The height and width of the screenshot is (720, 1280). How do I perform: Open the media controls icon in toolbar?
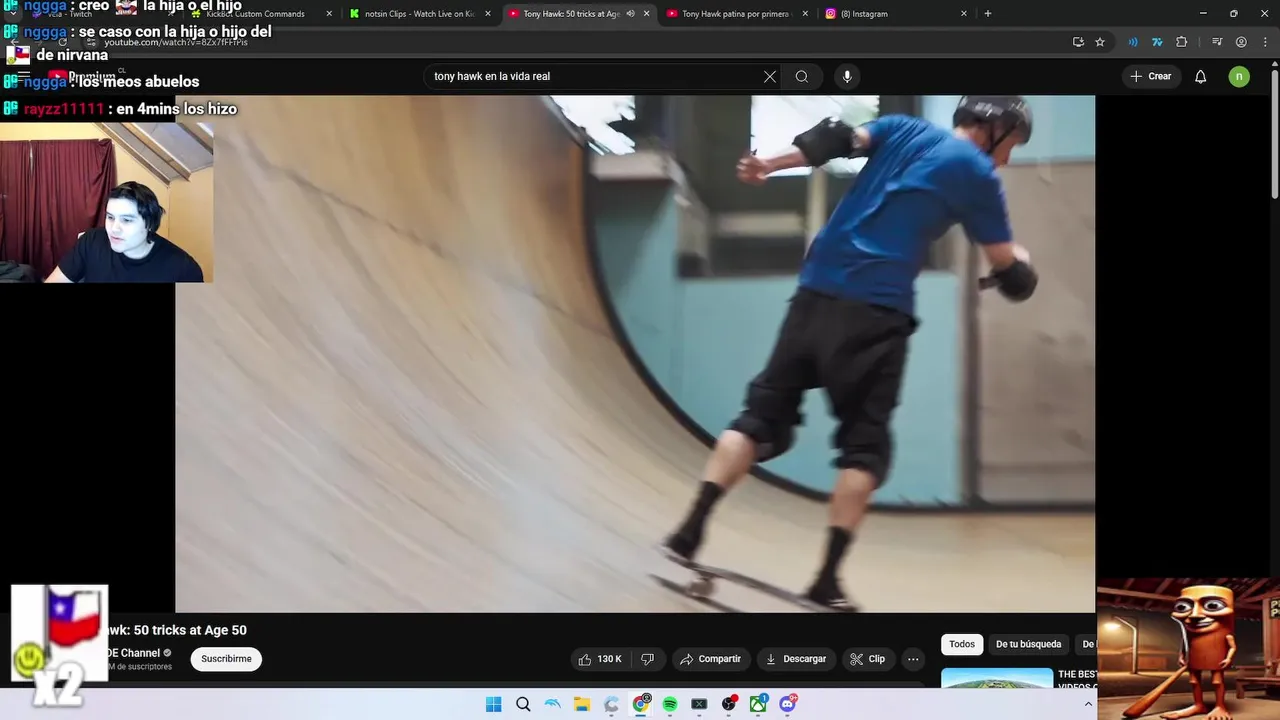coord(1217,42)
